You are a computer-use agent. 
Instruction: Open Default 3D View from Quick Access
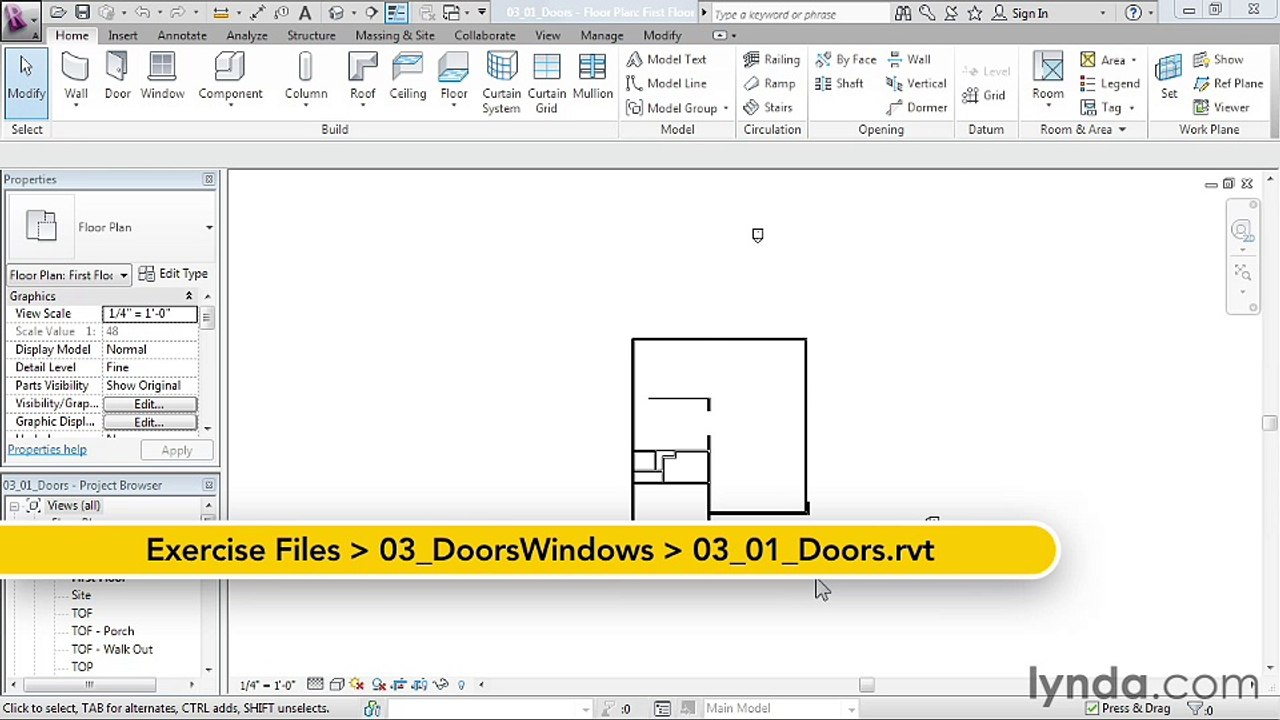(336, 13)
